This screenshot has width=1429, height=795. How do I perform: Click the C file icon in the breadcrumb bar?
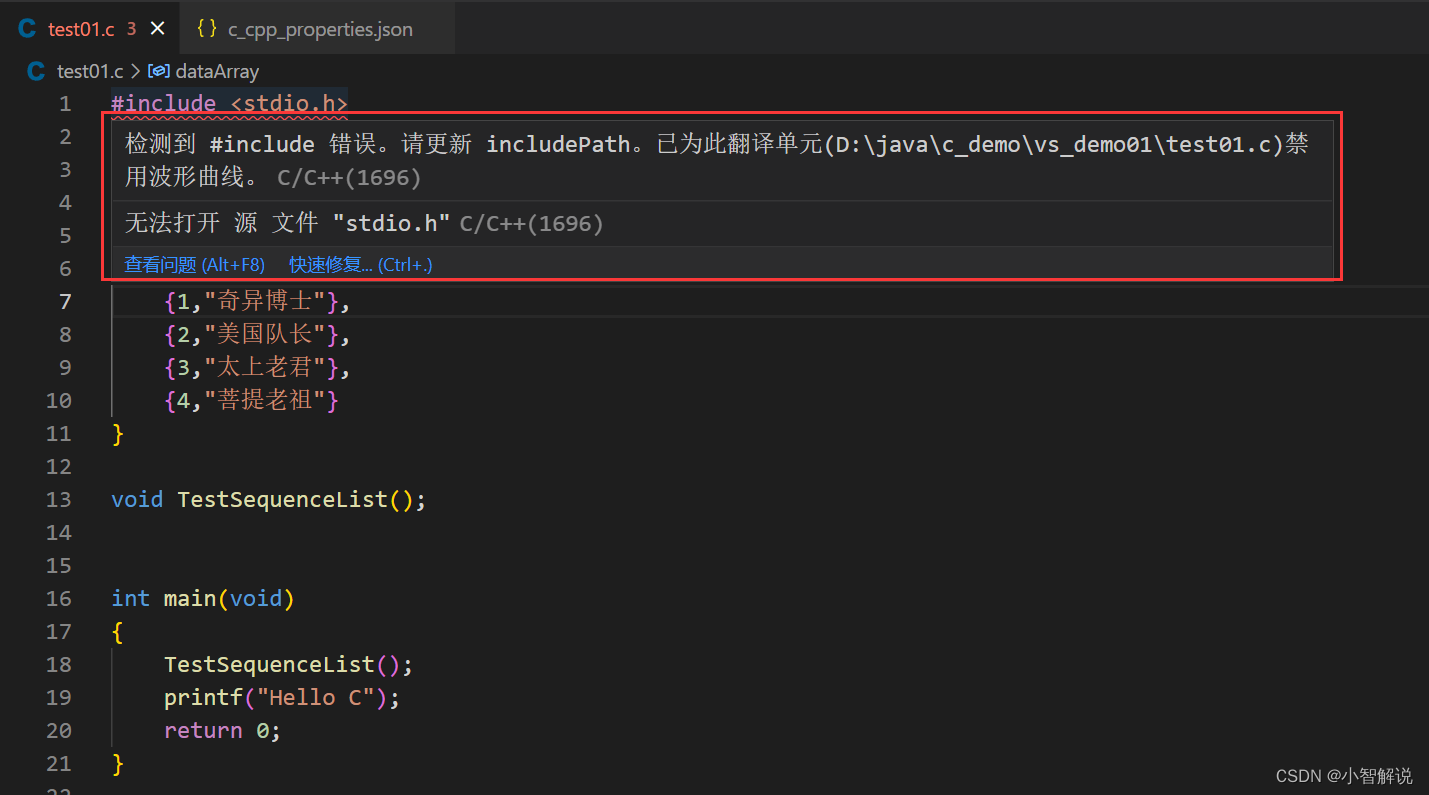[35, 70]
